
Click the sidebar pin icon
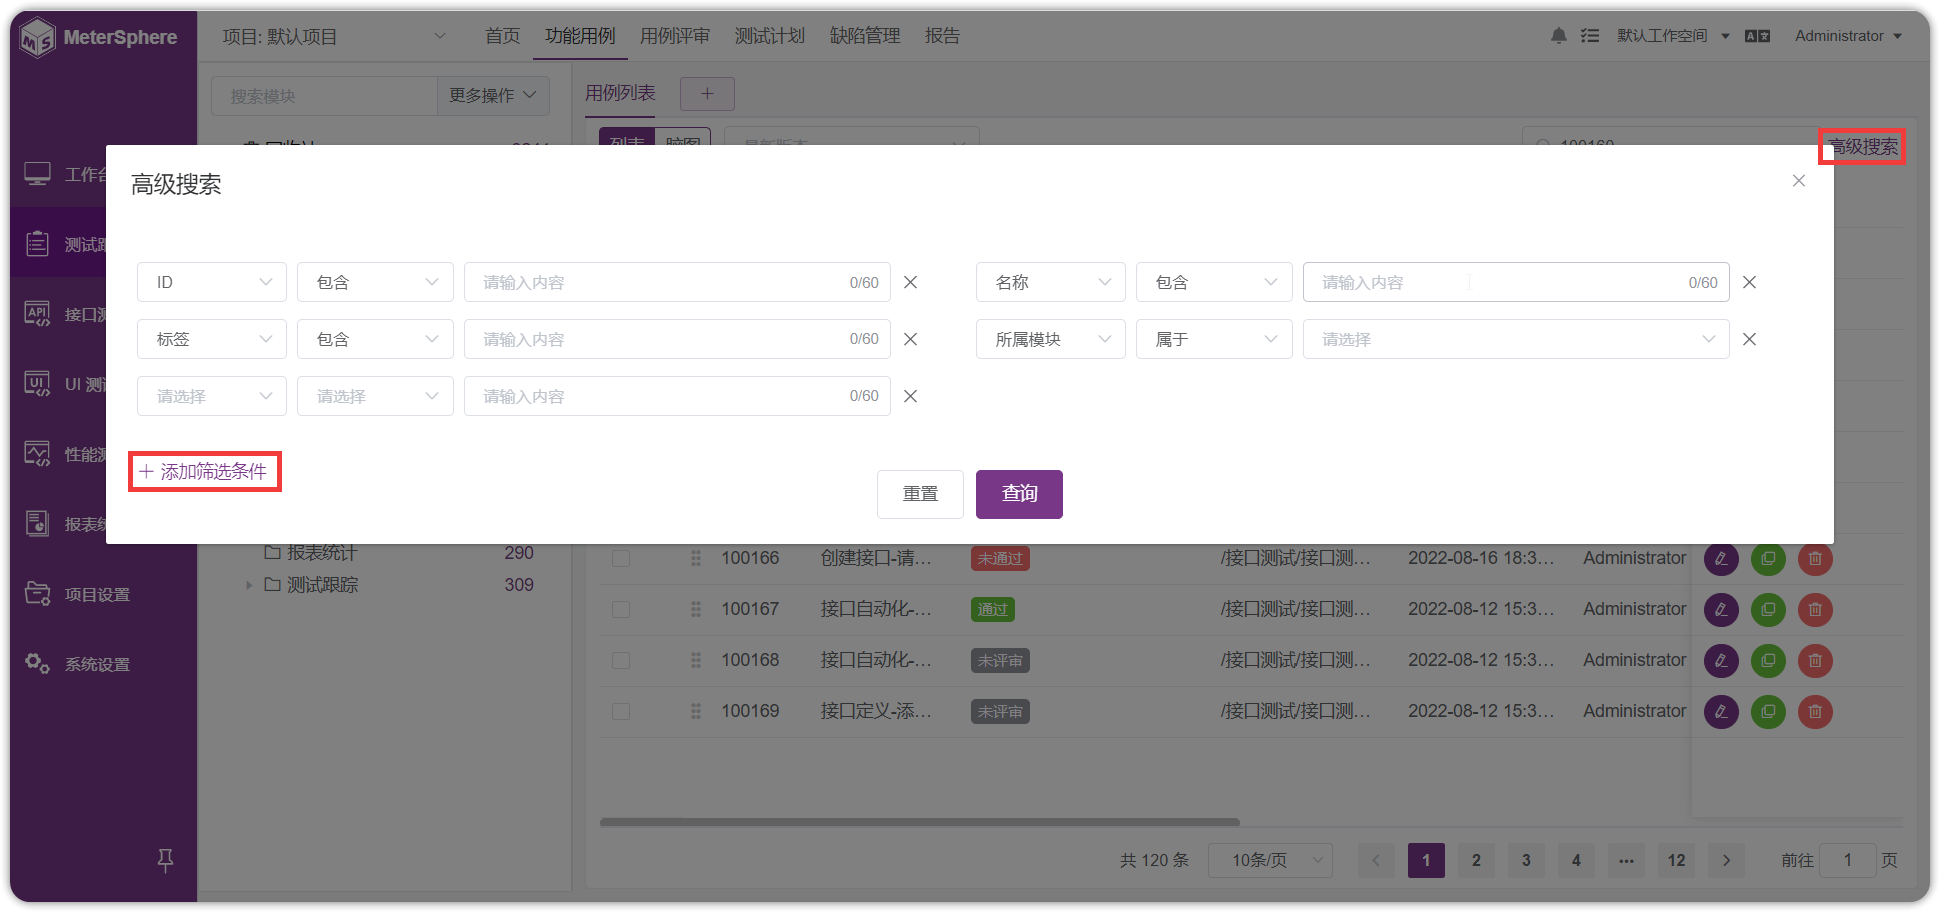pos(166,859)
